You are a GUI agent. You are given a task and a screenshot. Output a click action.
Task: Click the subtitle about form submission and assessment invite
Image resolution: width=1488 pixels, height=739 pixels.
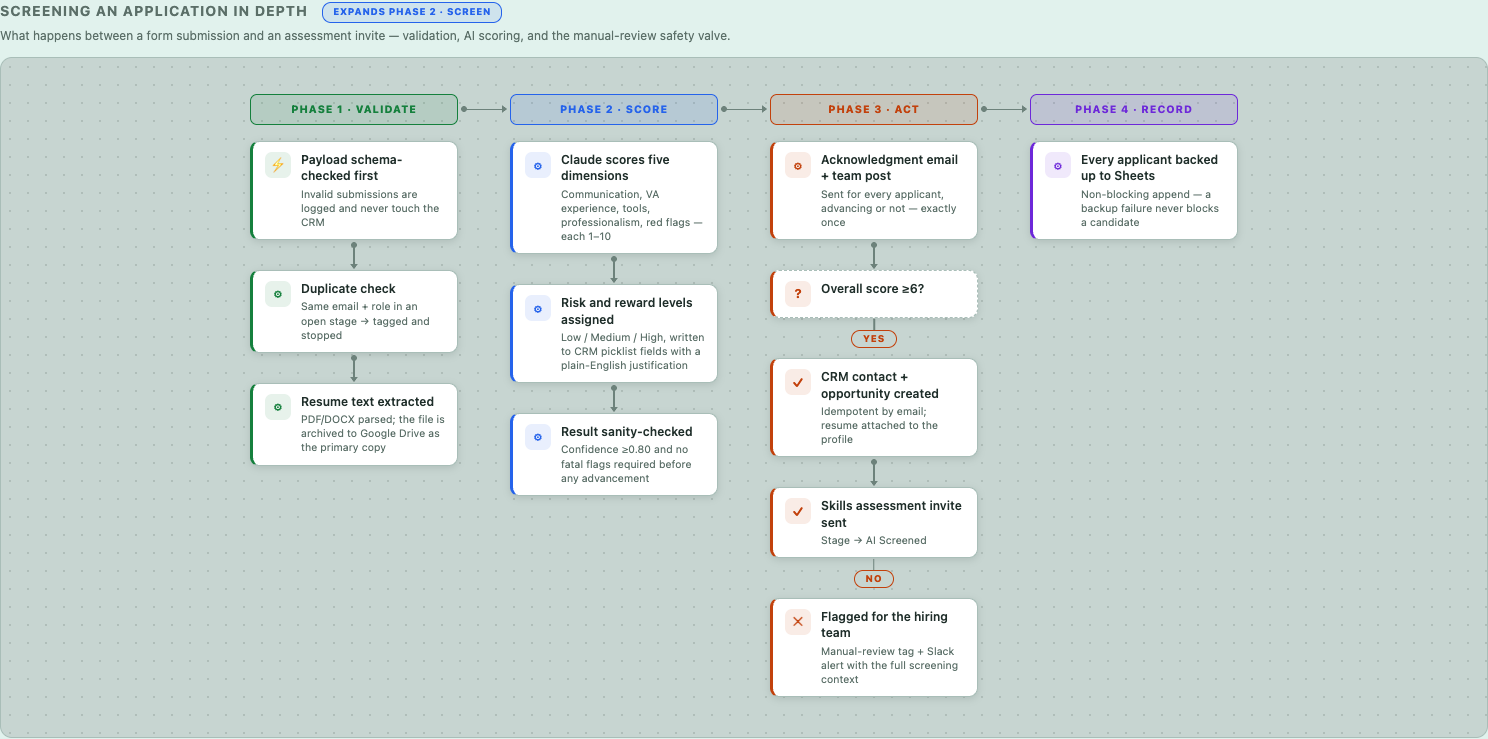click(365, 36)
